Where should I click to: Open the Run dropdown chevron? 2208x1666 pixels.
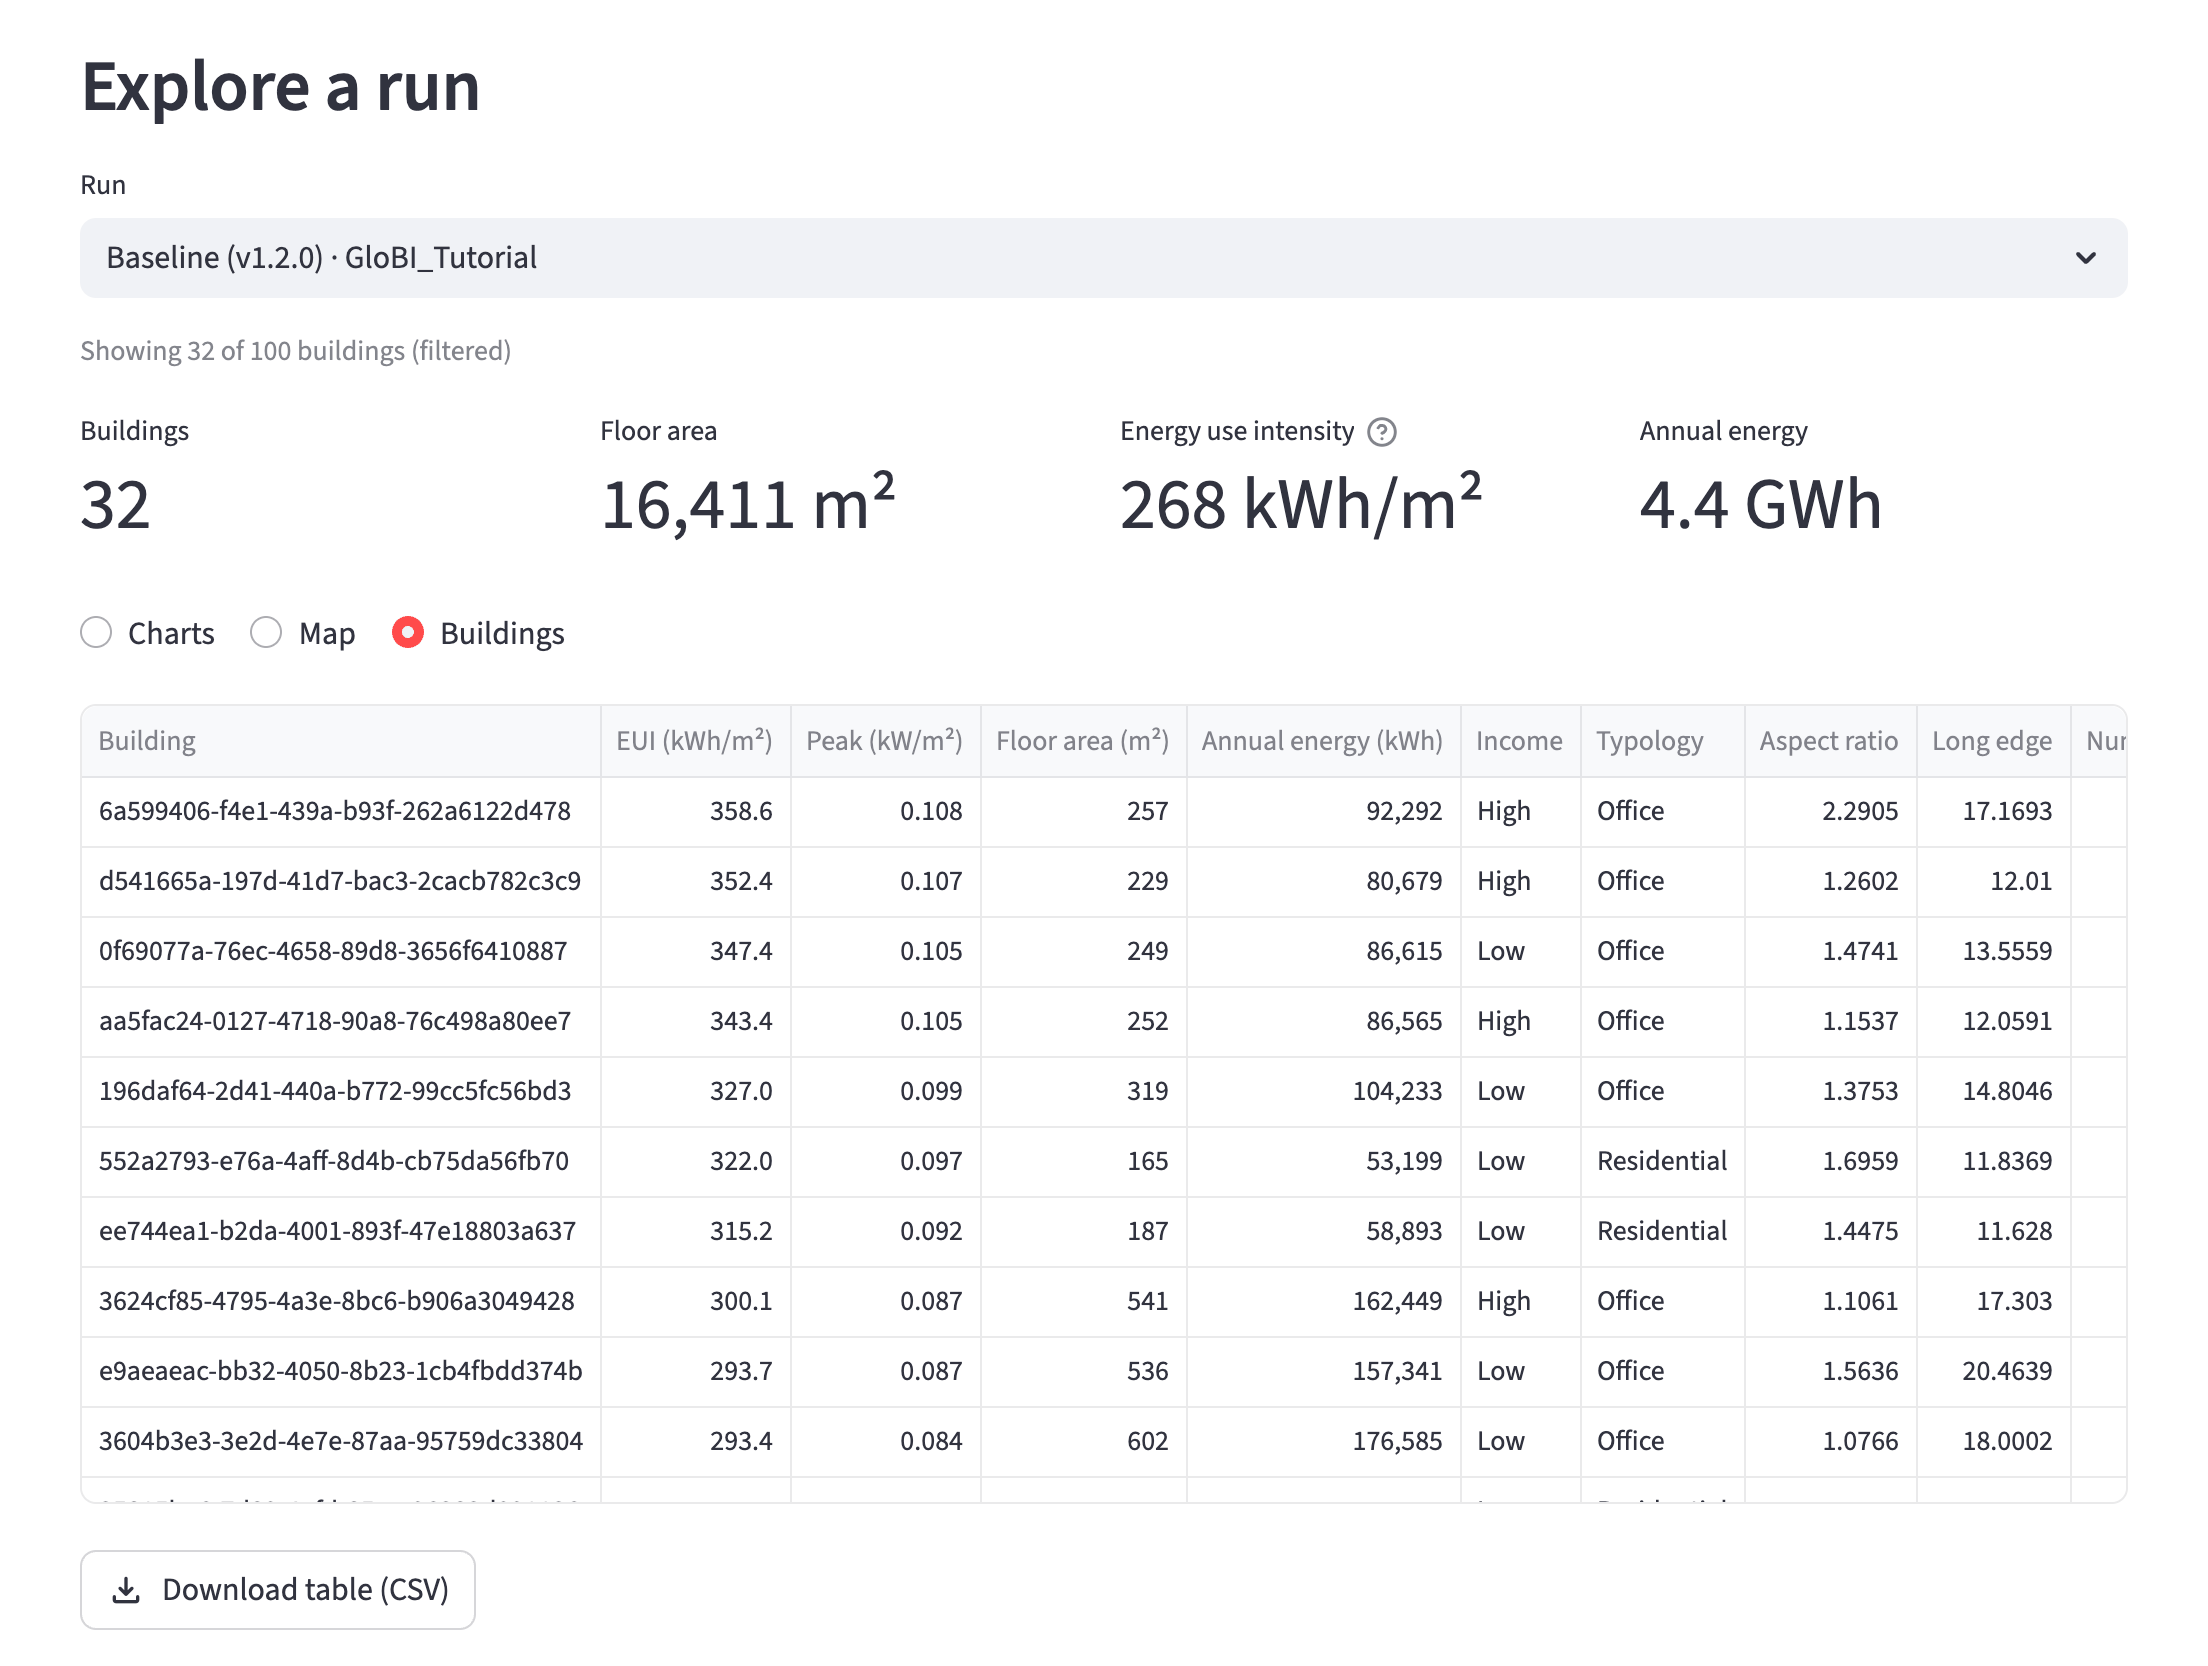pyautogui.click(x=2085, y=258)
